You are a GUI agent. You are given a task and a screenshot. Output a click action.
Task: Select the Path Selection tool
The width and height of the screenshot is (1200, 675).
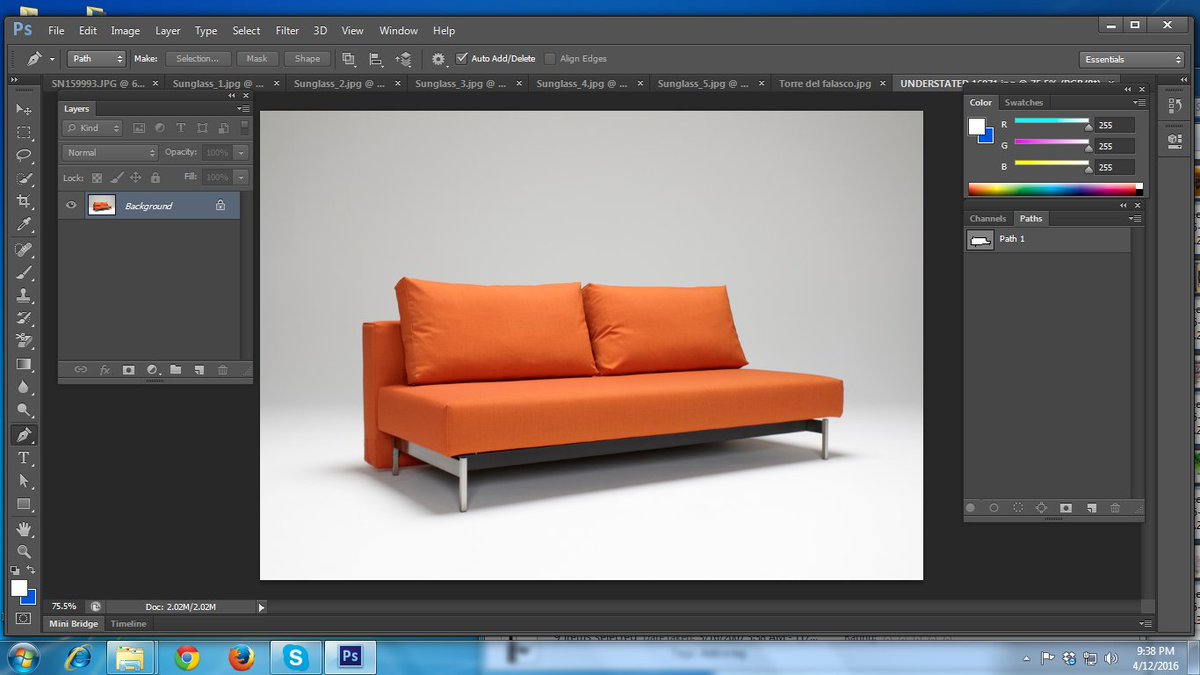pos(24,481)
